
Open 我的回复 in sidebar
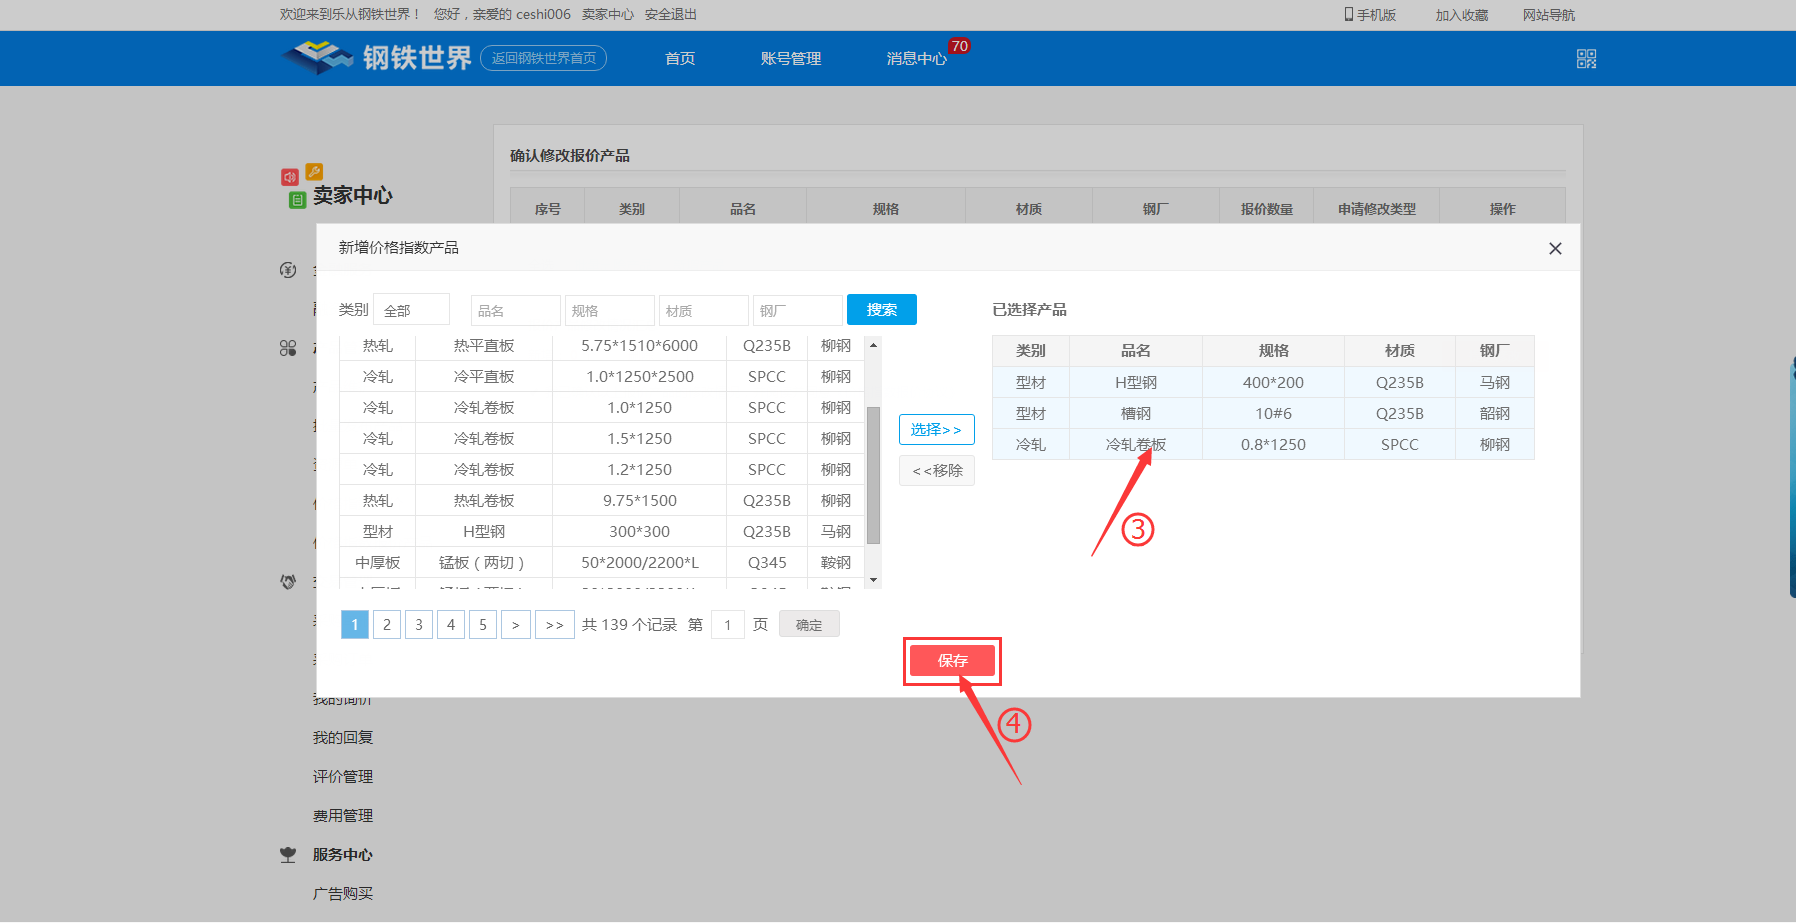tap(343, 738)
